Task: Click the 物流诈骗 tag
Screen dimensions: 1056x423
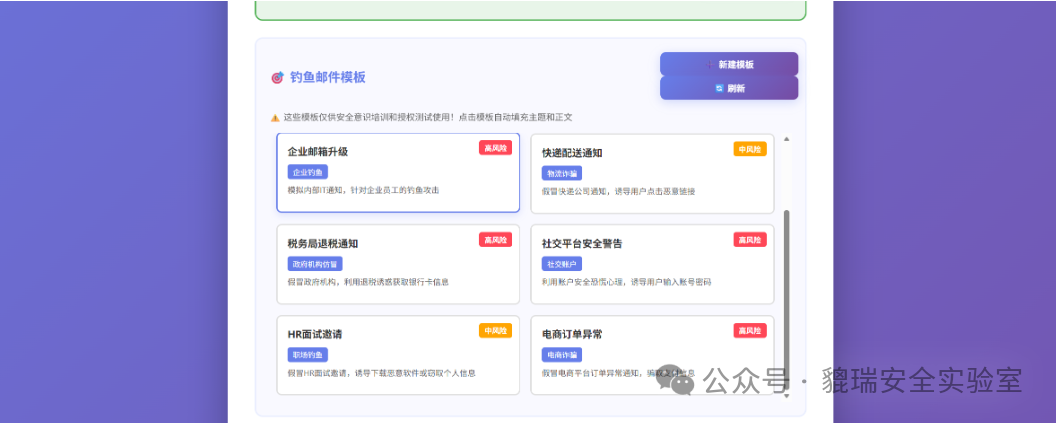Action: [x=562, y=173]
